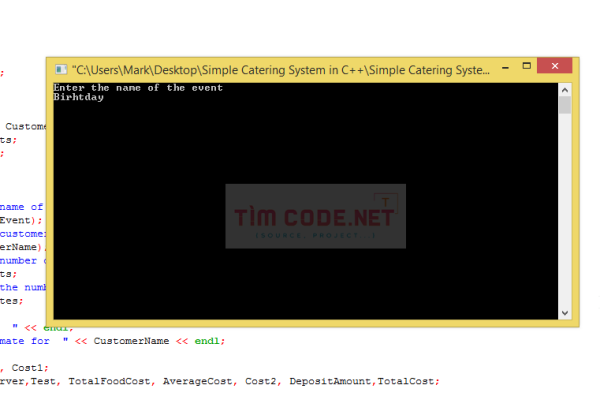Minimize the Simple Catering System console

505,67
